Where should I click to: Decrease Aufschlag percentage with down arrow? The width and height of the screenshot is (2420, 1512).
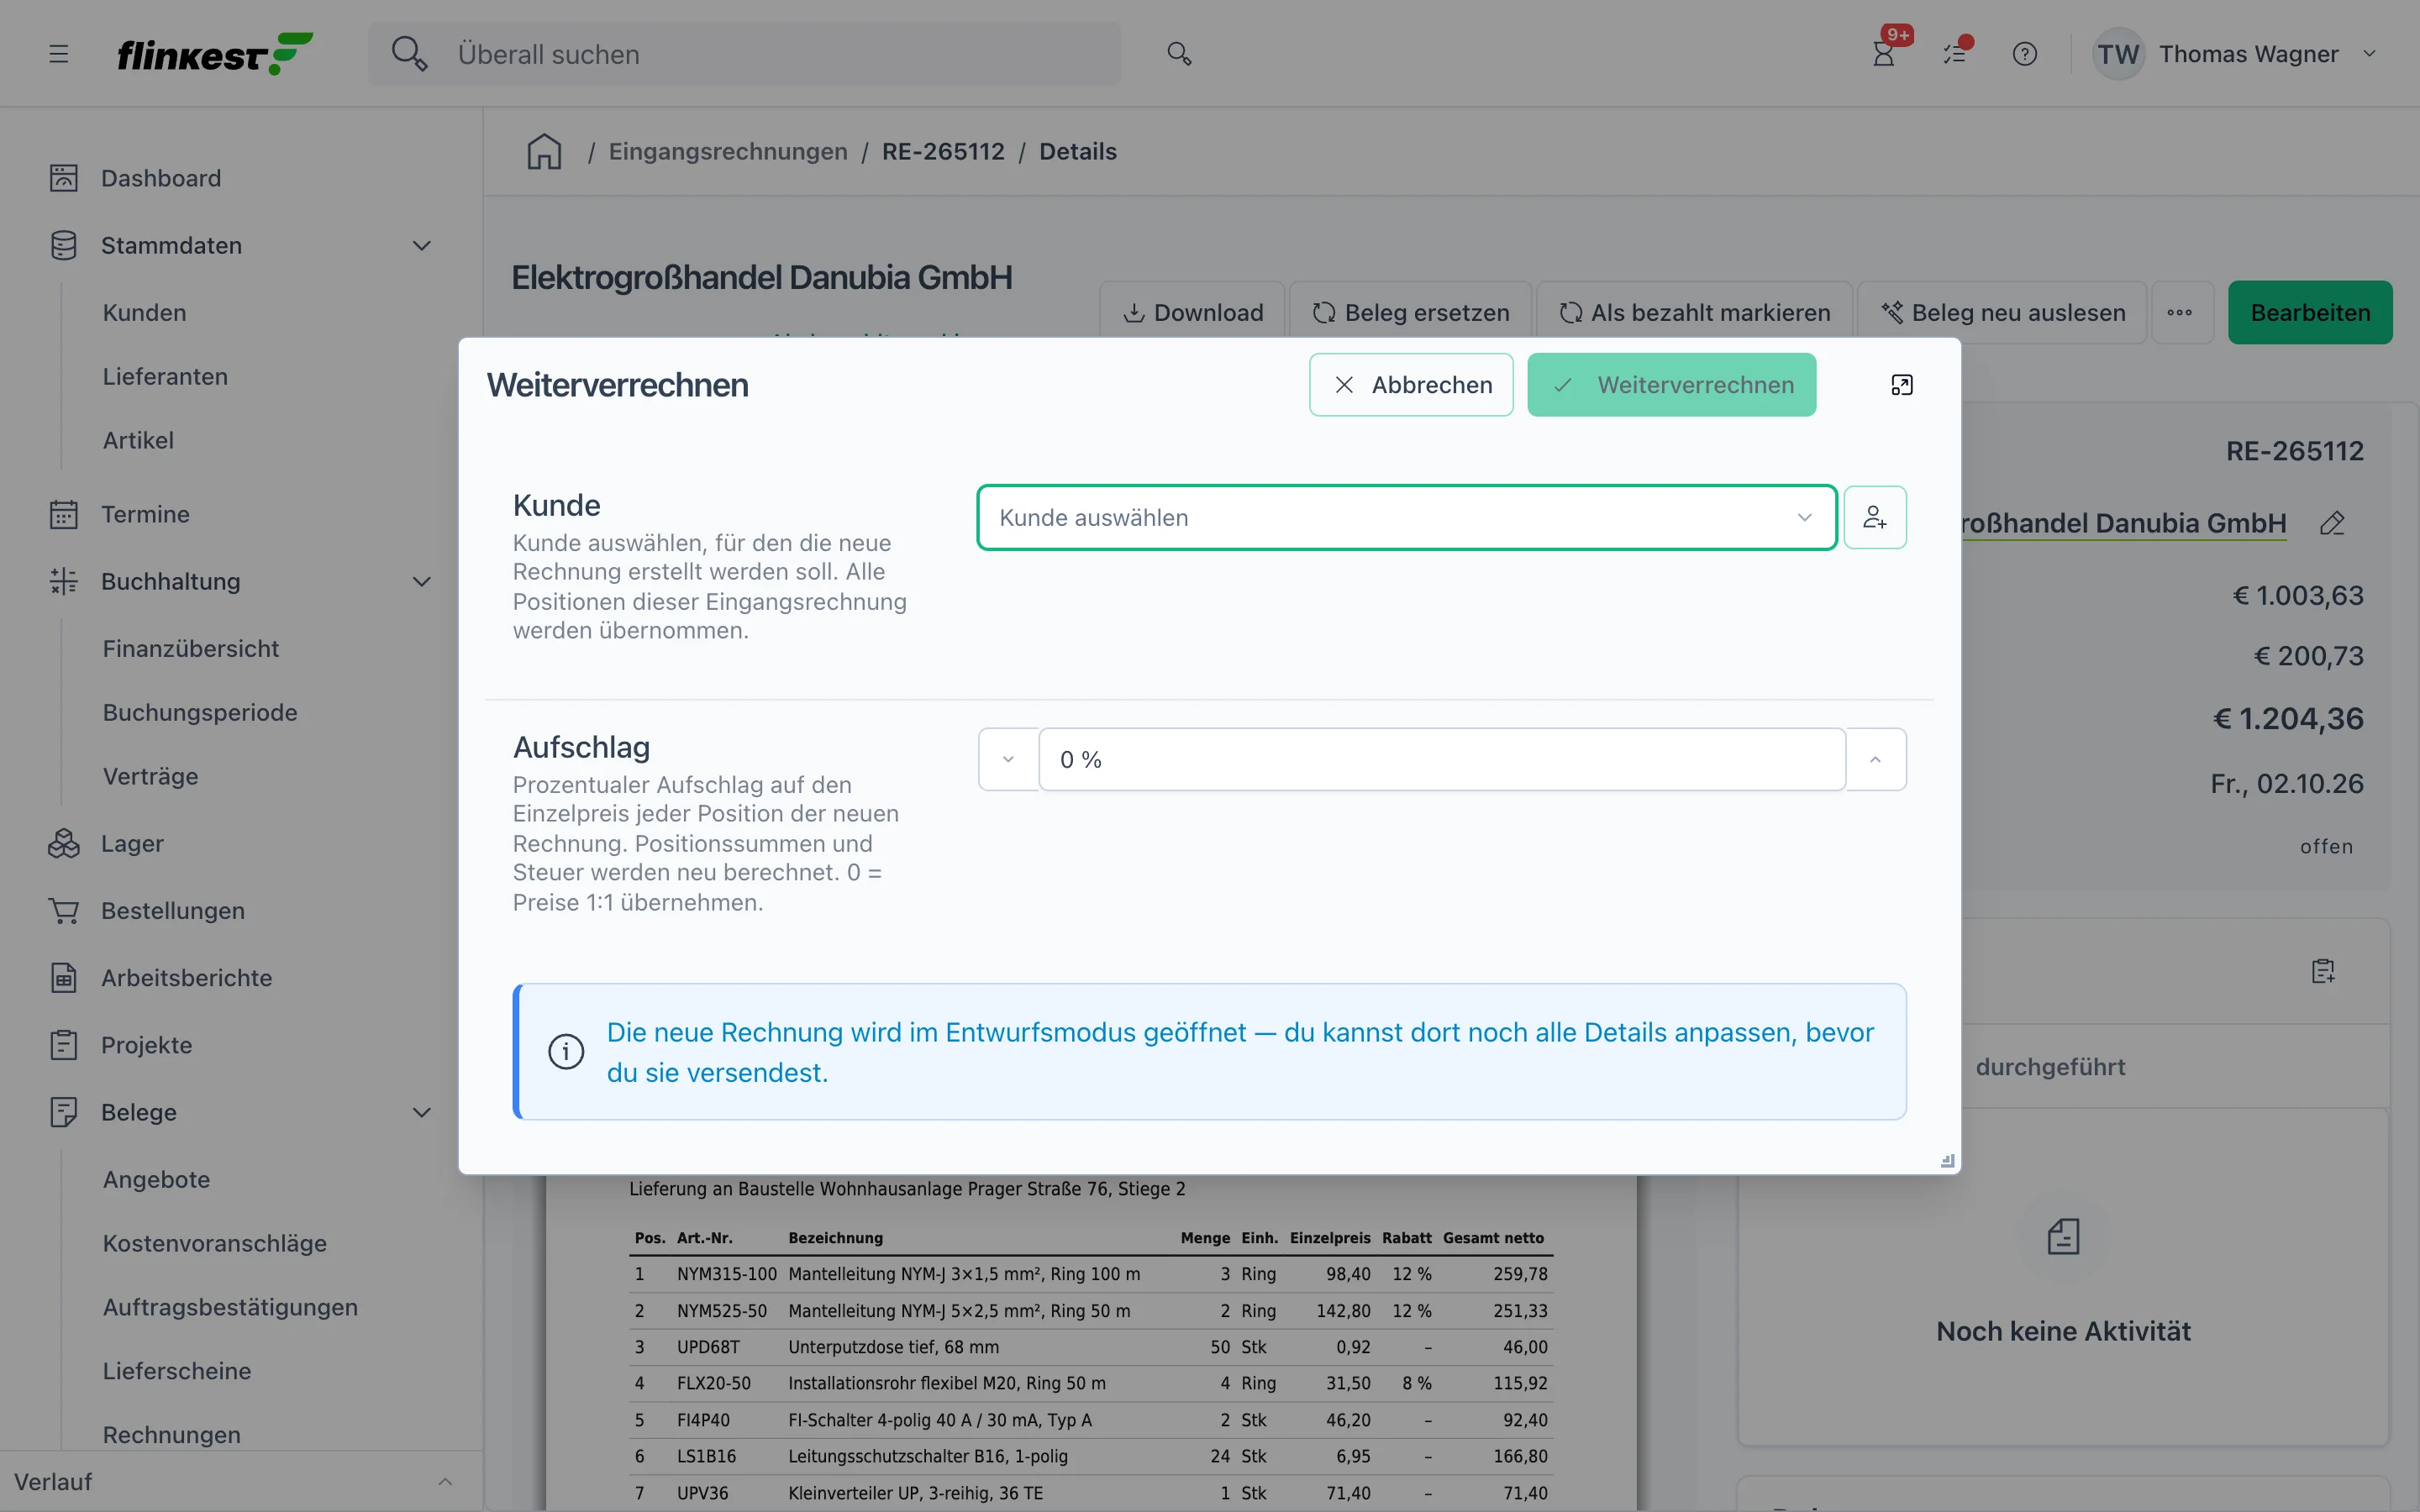click(1008, 760)
